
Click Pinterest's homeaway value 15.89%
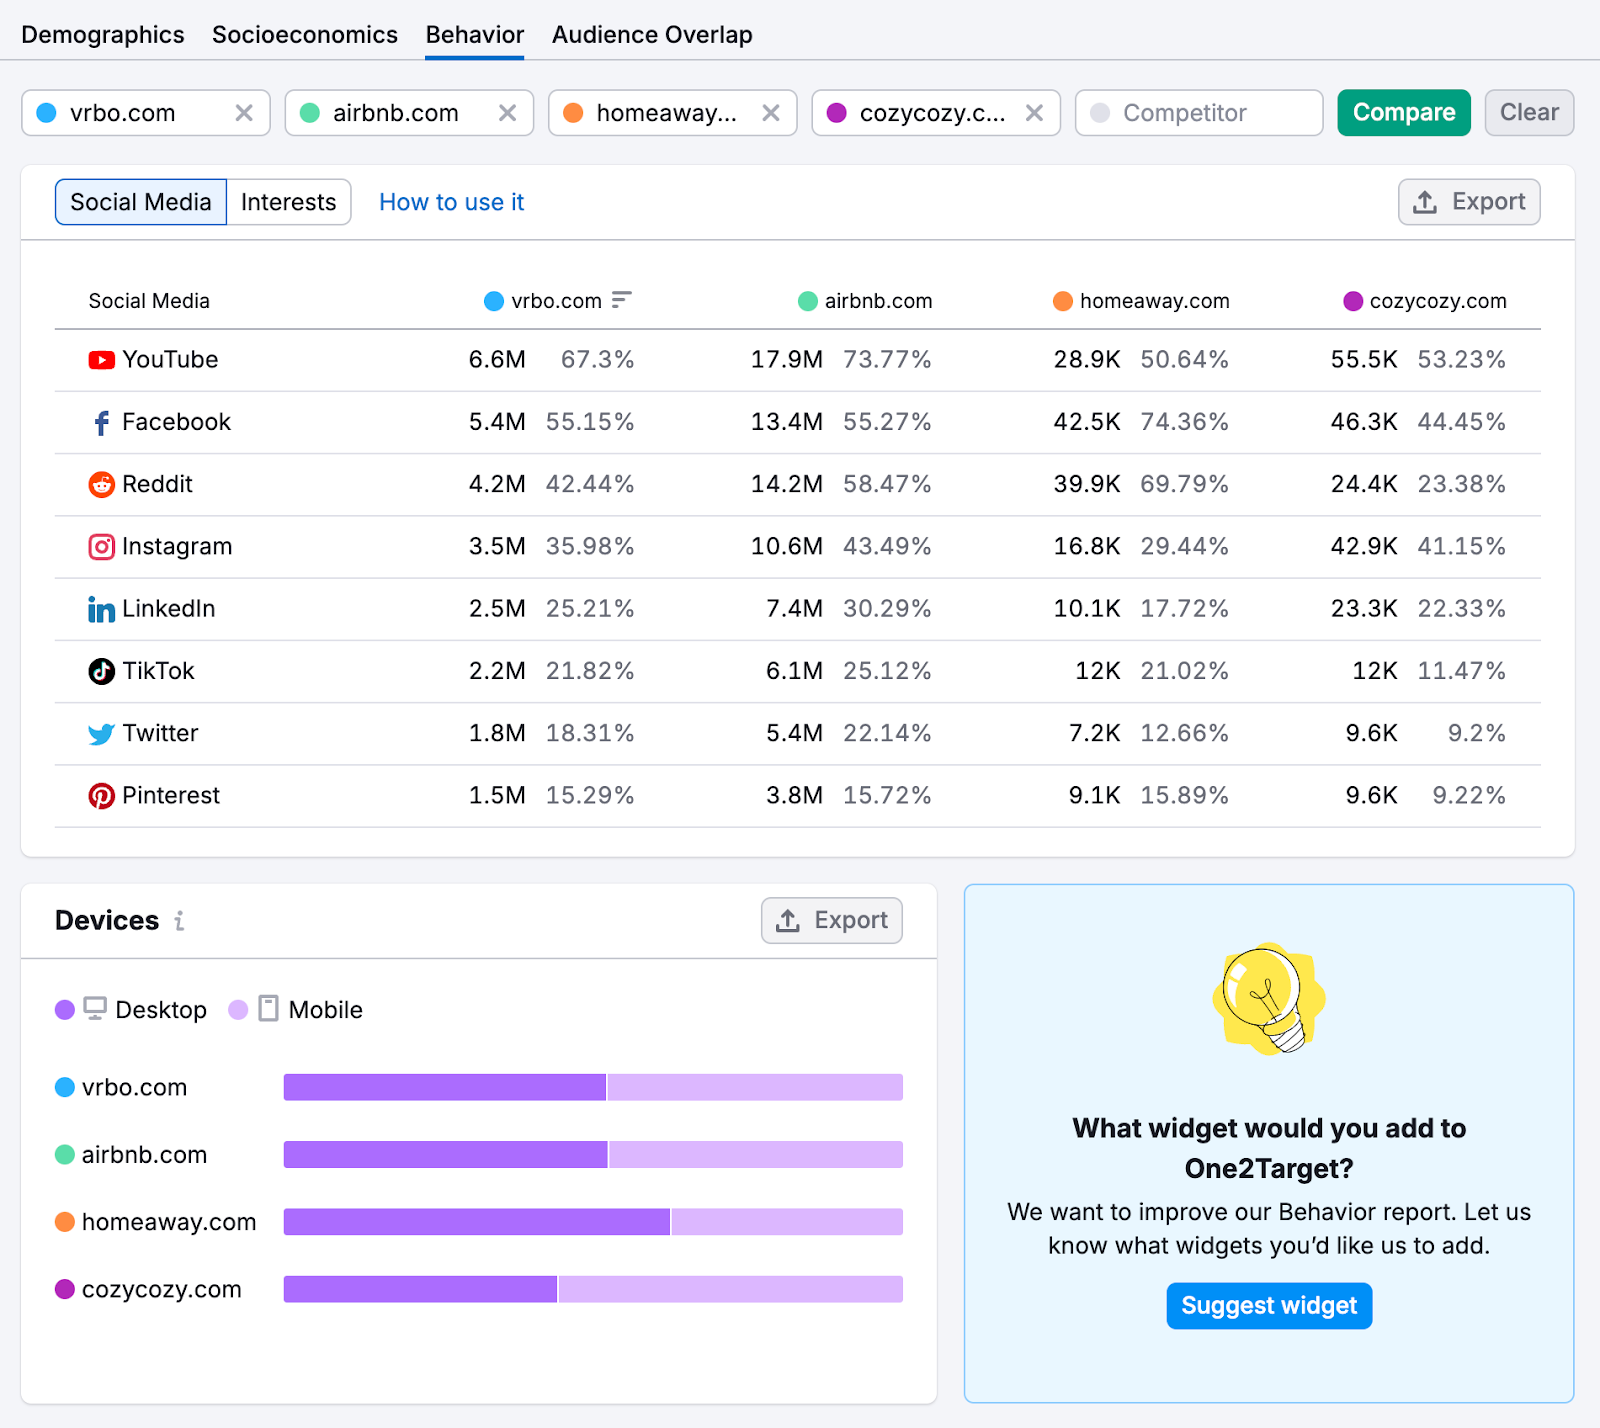point(1184,795)
